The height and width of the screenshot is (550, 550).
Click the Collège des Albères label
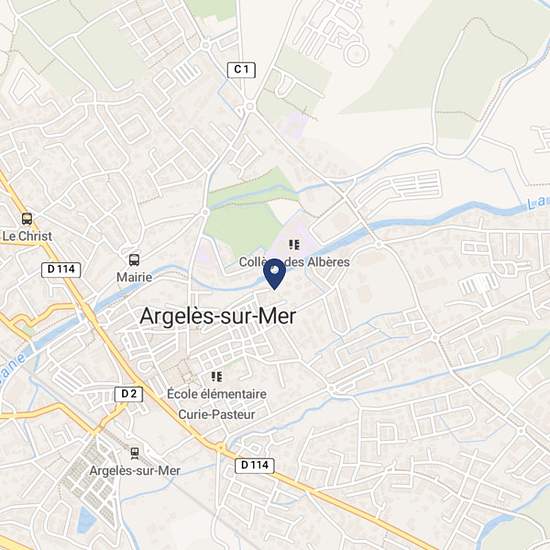(x=294, y=262)
